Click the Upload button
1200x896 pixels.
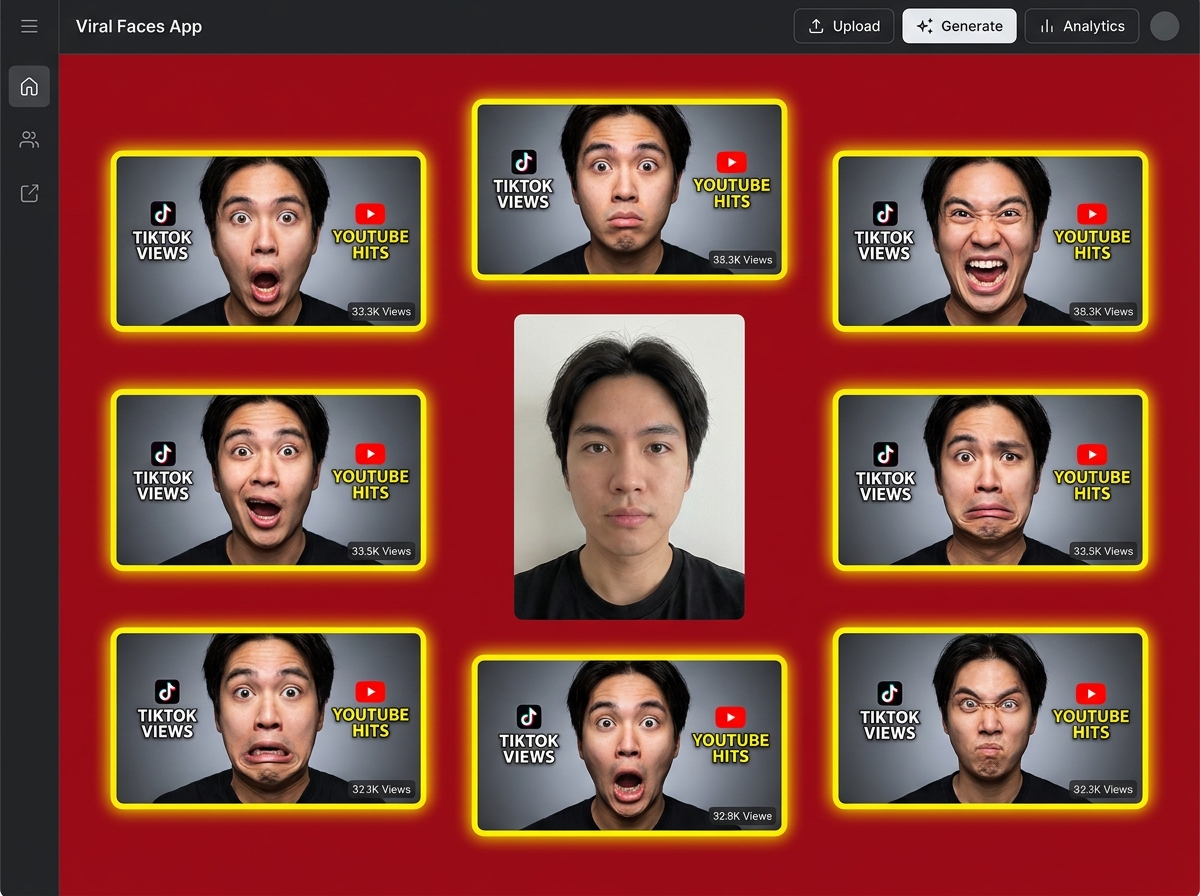click(x=844, y=26)
